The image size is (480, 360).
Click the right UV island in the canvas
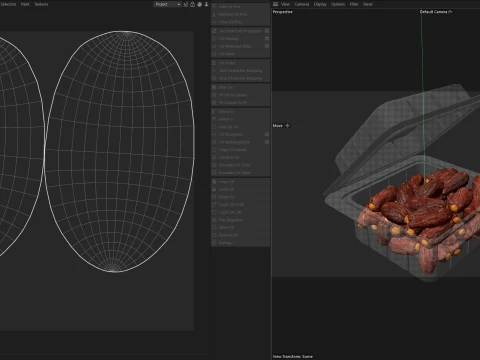tap(119, 152)
